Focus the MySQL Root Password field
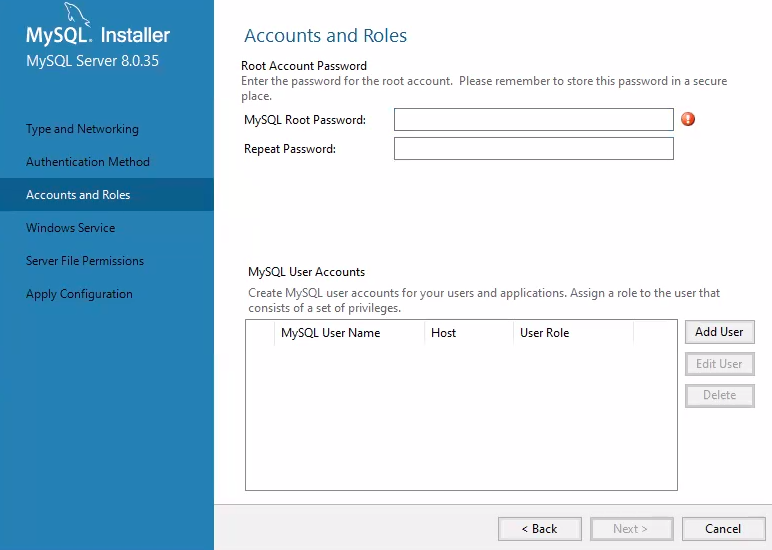772x550 pixels. point(534,120)
